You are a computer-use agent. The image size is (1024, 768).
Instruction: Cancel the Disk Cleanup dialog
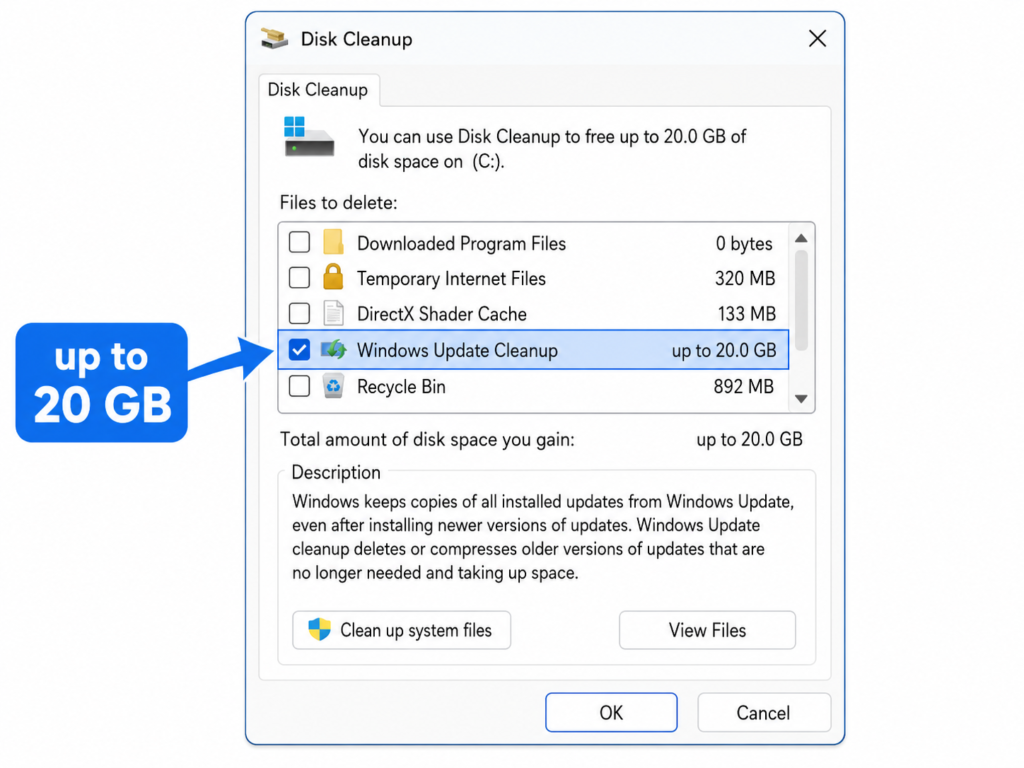764,712
